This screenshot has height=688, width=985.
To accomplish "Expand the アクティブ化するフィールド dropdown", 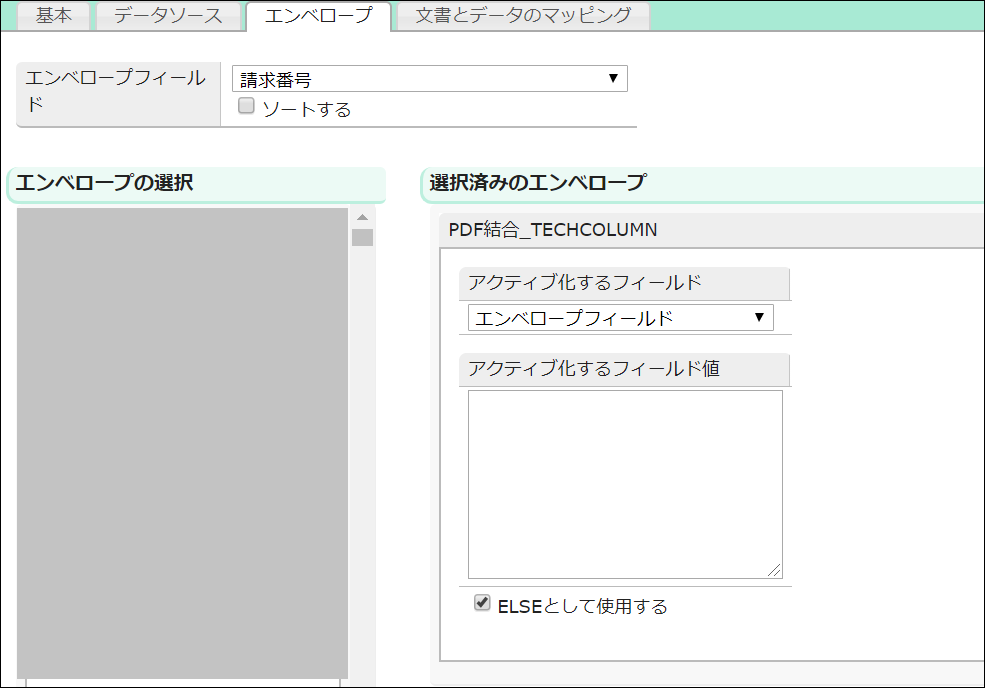I will [x=620, y=318].
